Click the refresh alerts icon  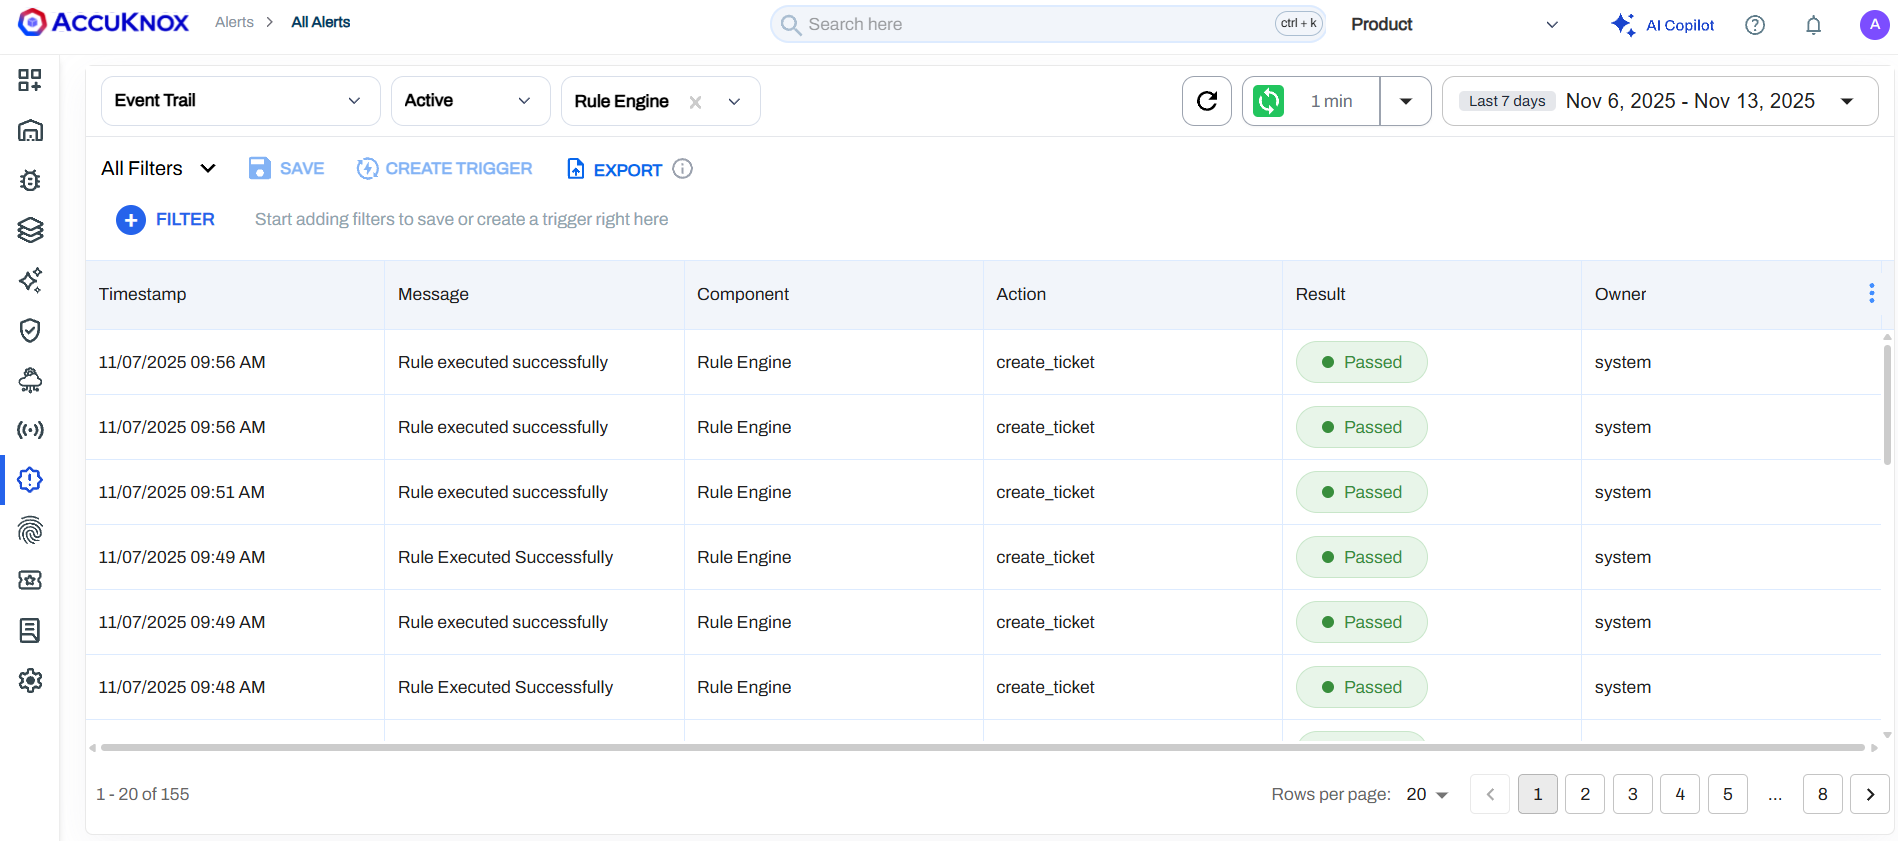(x=1206, y=101)
